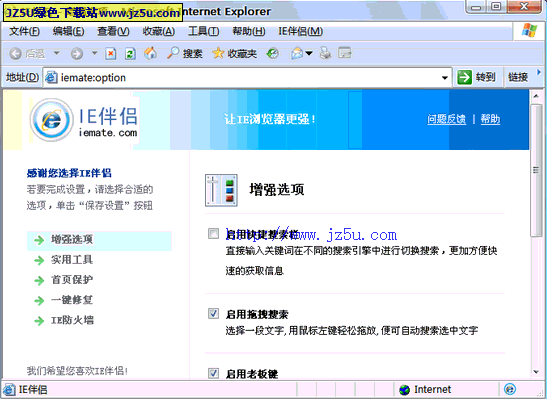The image size is (547, 399).
Task: Click the Refresh page icon
Action: click(x=130, y=53)
